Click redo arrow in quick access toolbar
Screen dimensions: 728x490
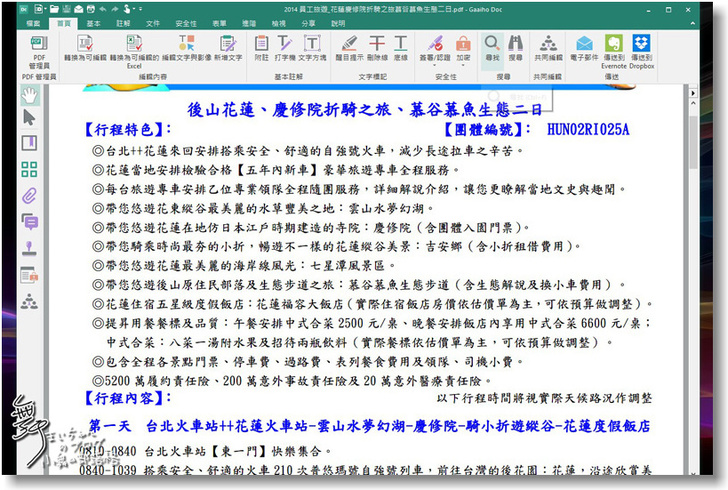point(115,9)
